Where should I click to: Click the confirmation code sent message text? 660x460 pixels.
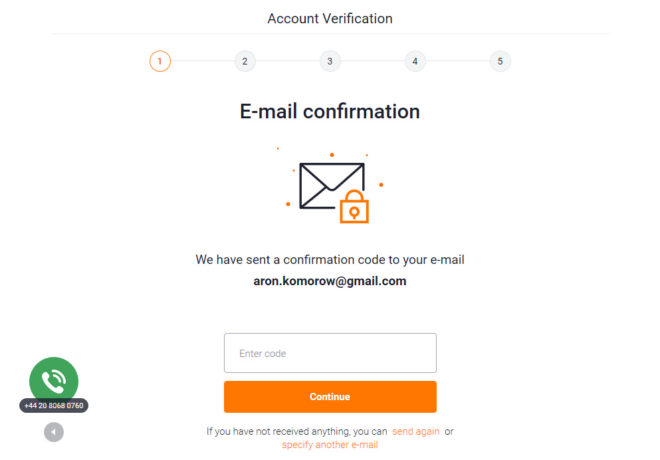pos(330,260)
